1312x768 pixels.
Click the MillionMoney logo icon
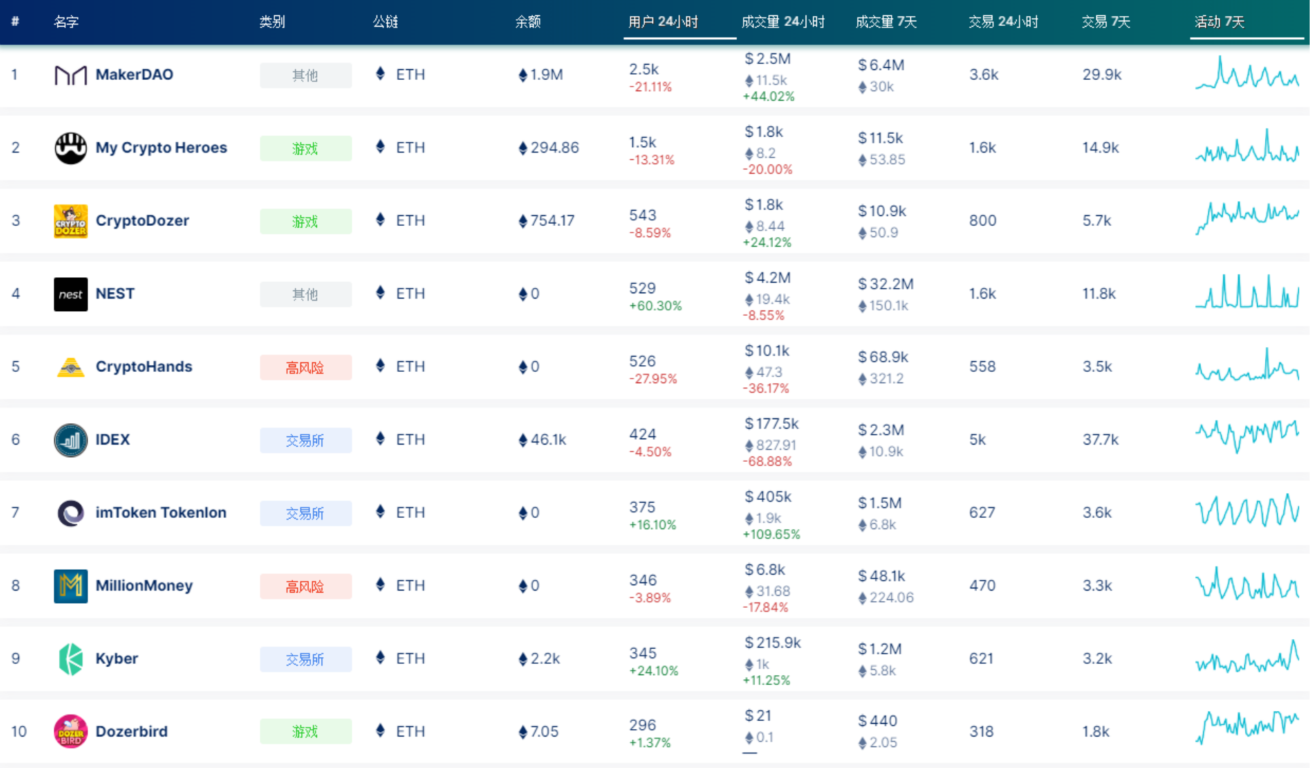[71, 586]
